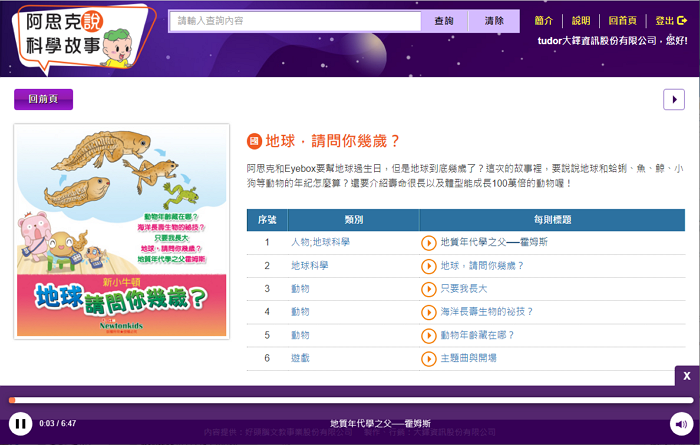The height and width of the screenshot is (445, 700).
Task: Close the audio player bar with X
Action: pyautogui.click(x=687, y=376)
